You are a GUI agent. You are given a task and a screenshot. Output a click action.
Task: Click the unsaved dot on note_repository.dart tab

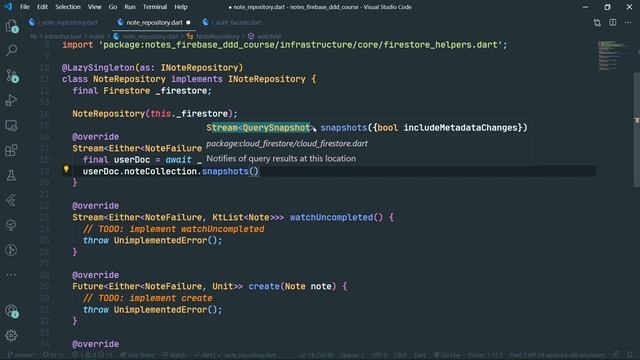coord(188,22)
